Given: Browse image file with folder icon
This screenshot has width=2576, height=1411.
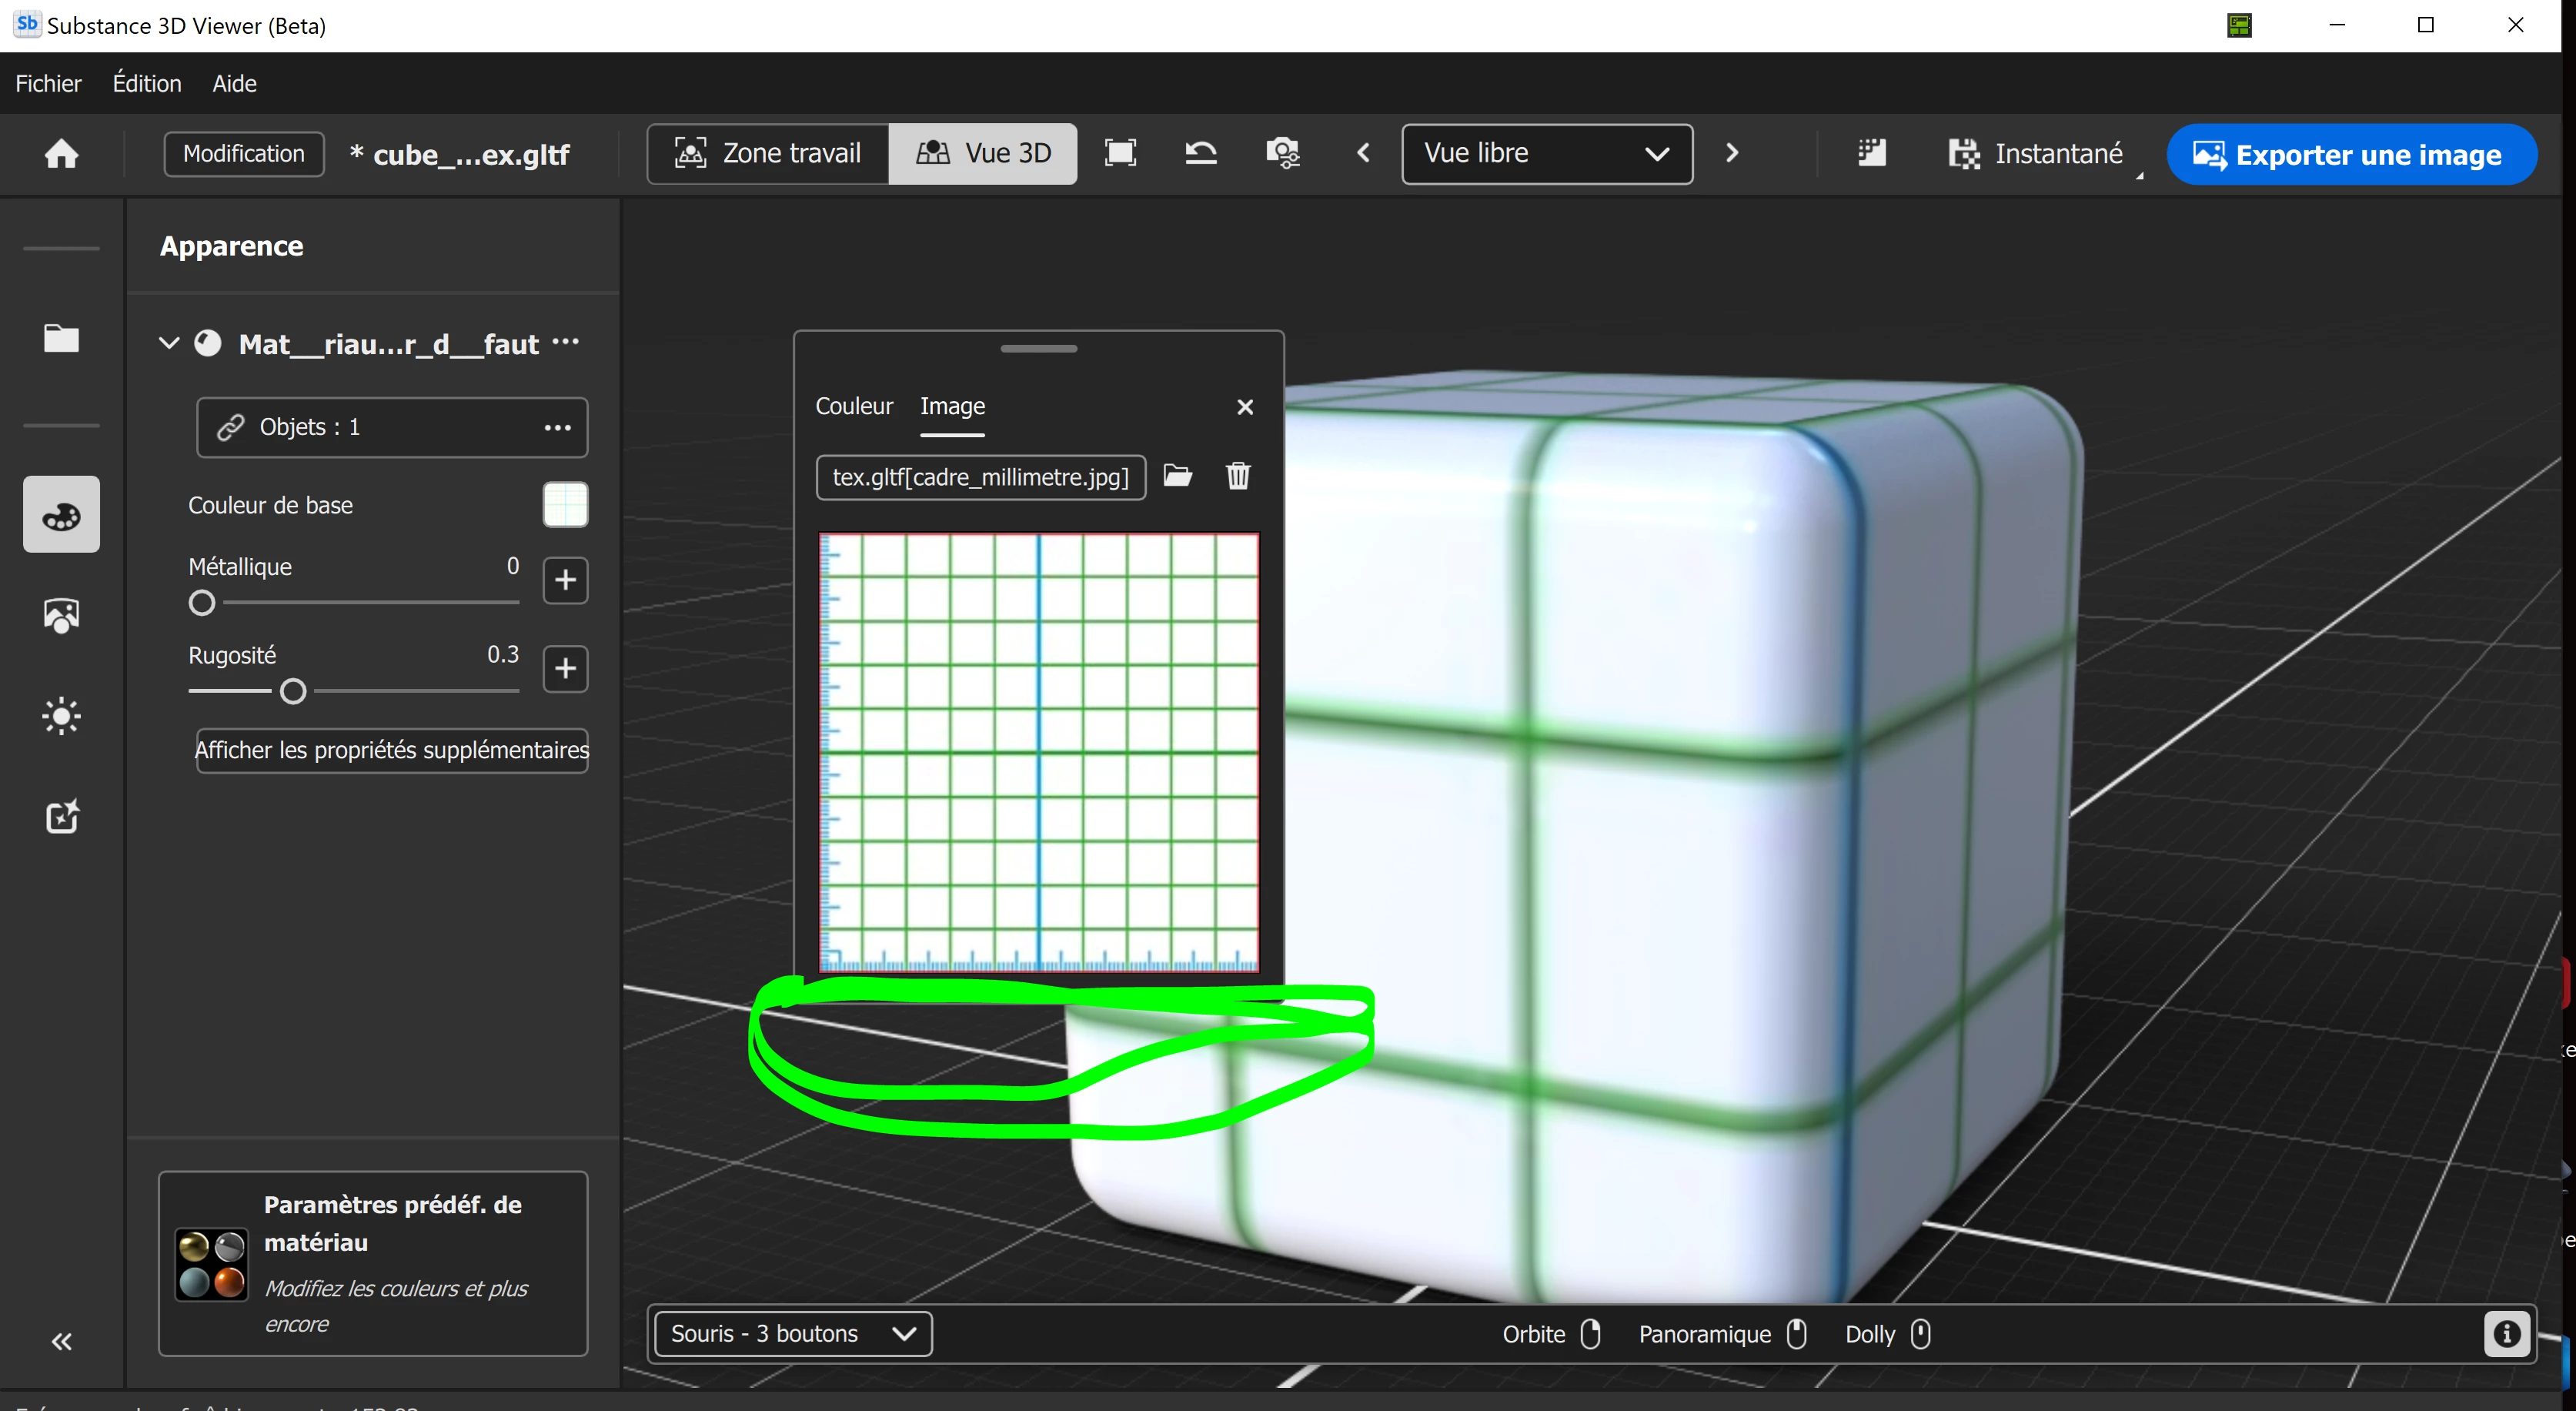Looking at the screenshot, I should click(x=1178, y=476).
